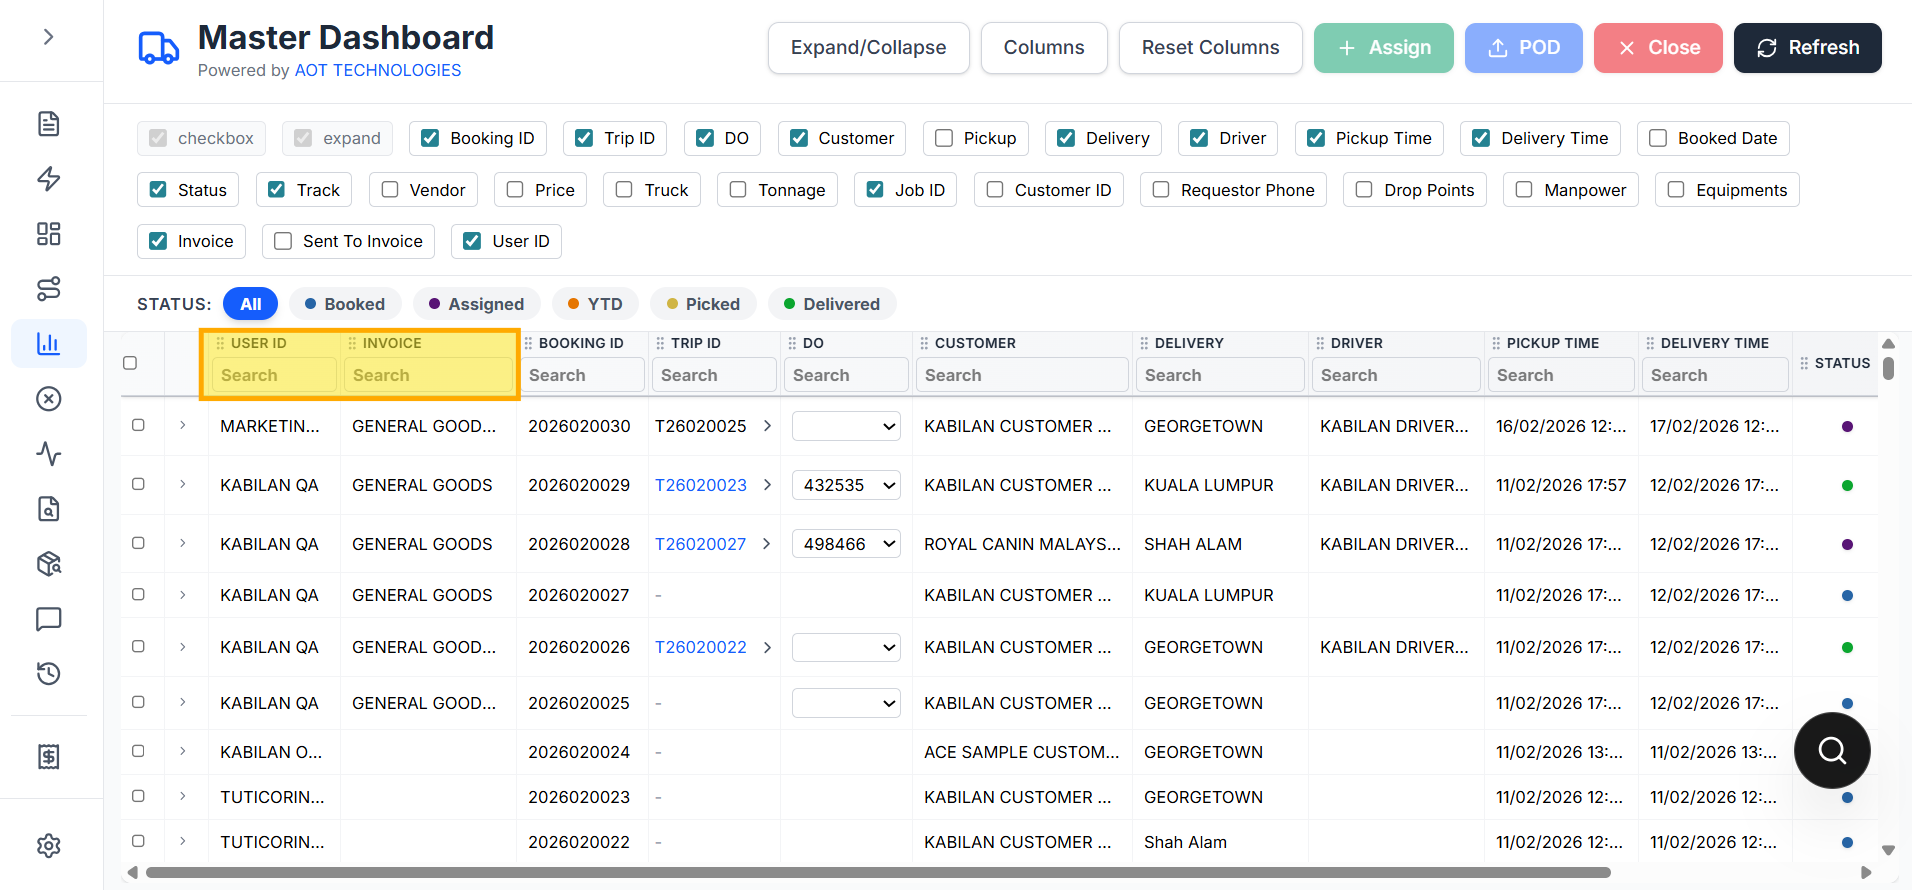Viewport: 1912px width, 890px height.
Task: Open the activity pulse sidebar icon
Action: [x=48, y=454]
